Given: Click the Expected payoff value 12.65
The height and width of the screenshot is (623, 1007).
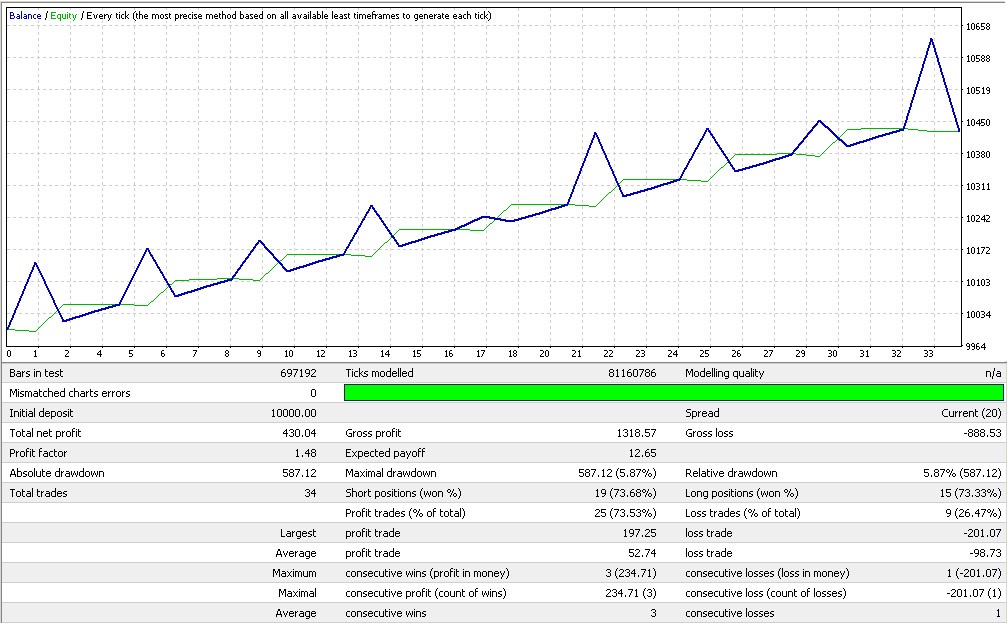Looking at the screenshot, I should coord(642,453).
